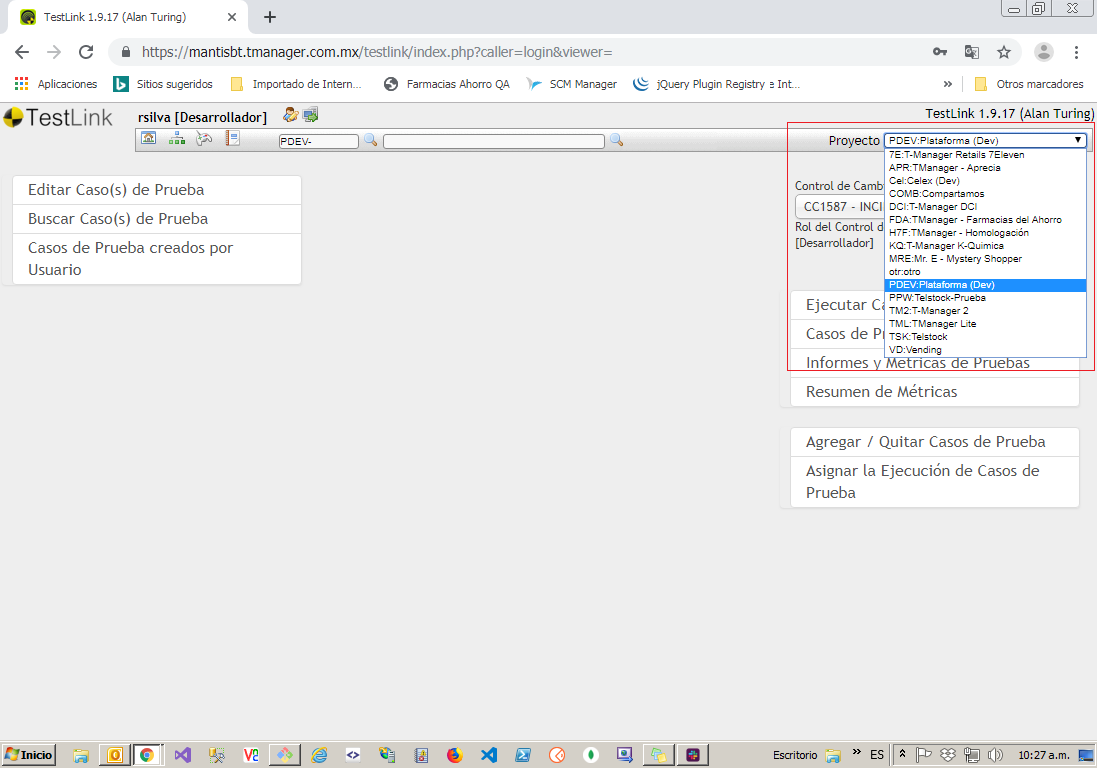This screenshot has width=1097, height=768.
Task: Bookmark this page with the star icon
Action: pos(1004,52)
